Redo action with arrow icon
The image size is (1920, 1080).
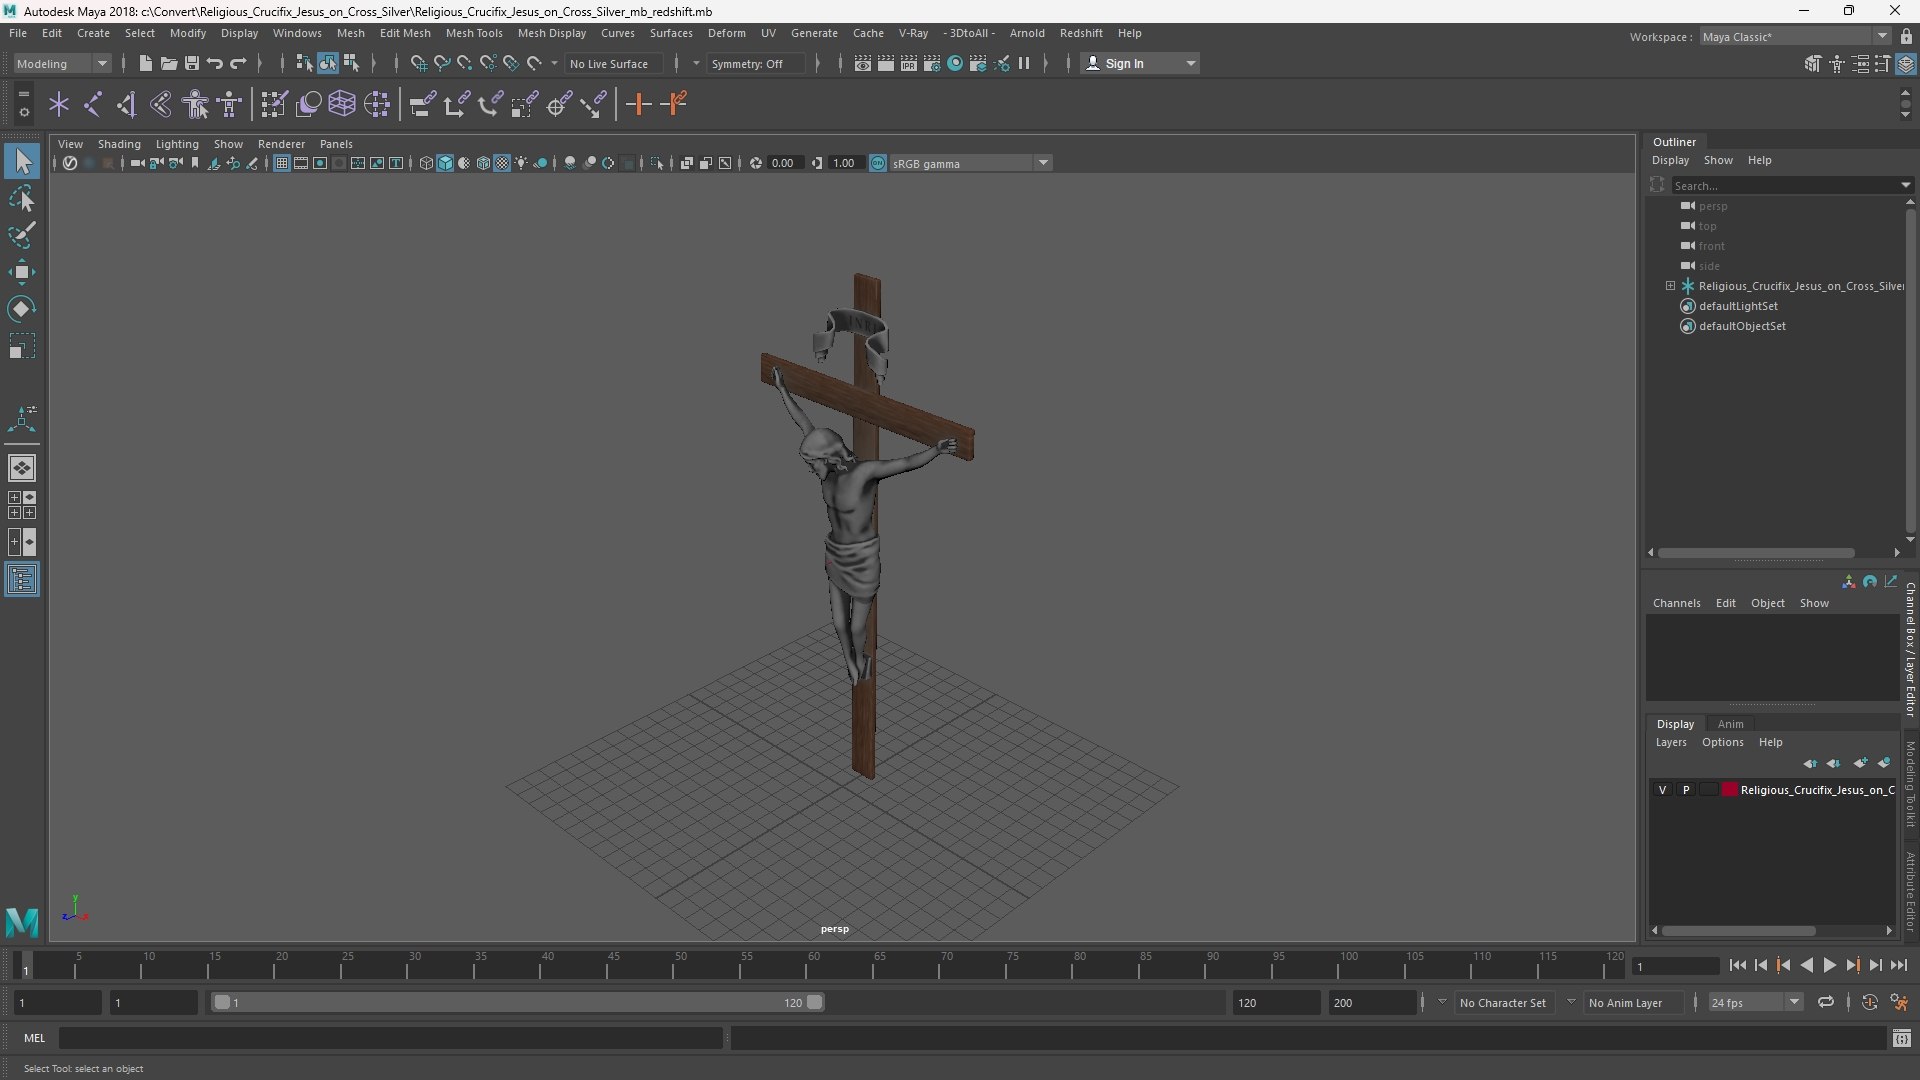click(x=238, y=63)
